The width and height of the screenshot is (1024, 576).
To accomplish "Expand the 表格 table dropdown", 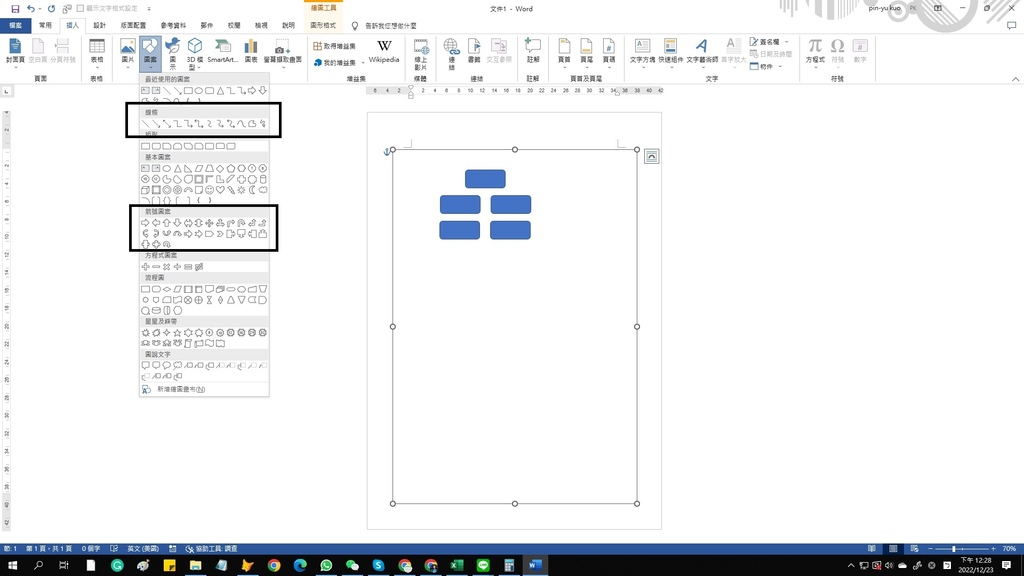I will (x=97, y=54).
